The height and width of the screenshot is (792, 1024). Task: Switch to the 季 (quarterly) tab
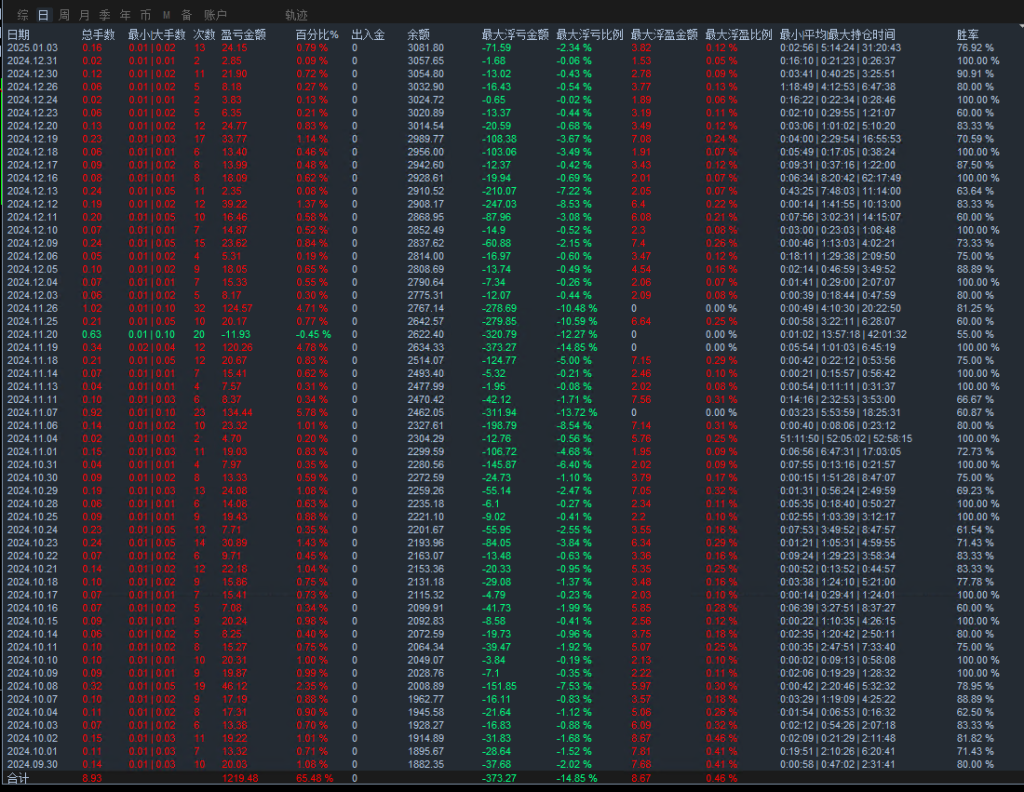[104, 15]
